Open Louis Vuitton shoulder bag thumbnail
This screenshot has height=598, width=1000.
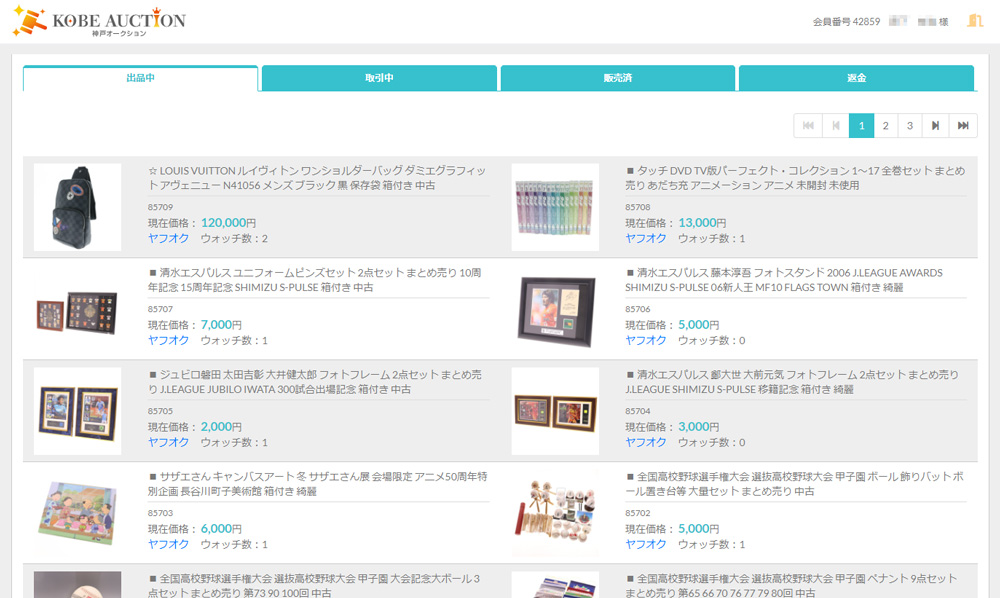tap(77, 207)
